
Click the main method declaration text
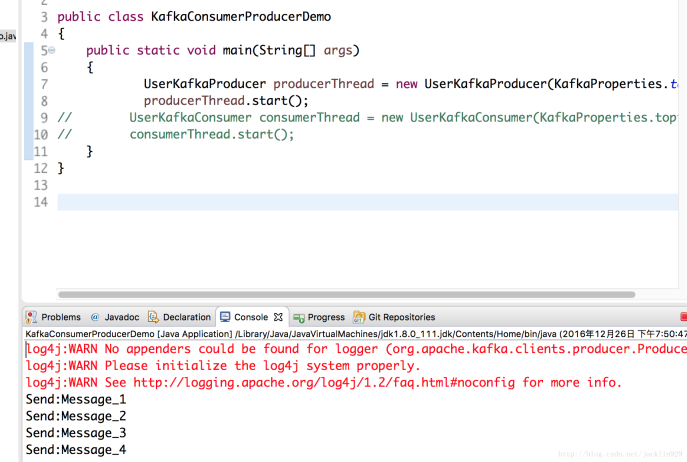click(223, 50)
